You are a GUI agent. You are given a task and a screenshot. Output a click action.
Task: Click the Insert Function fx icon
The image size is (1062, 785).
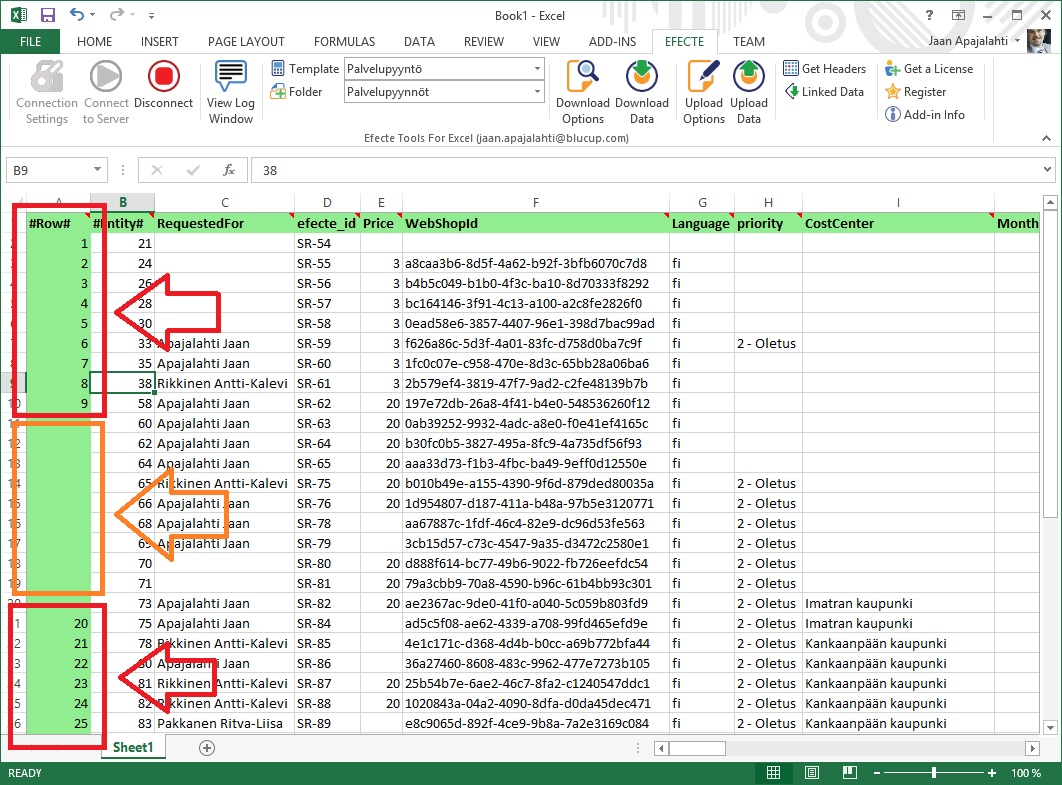tap(229, 170)
